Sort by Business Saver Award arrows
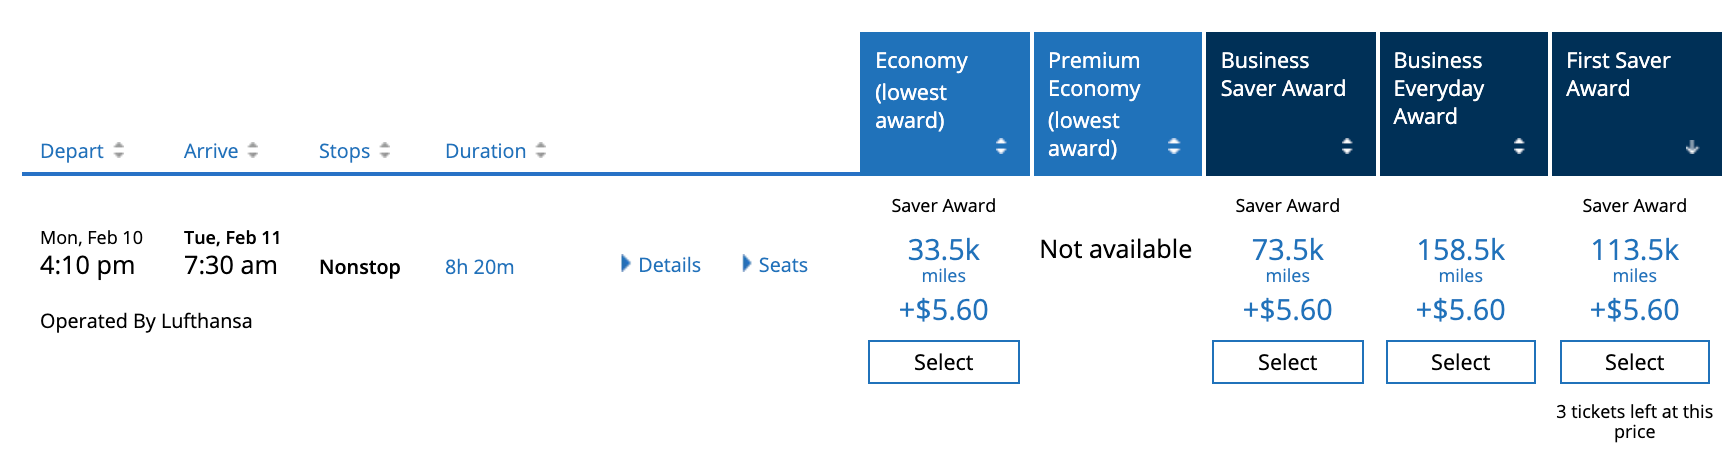 1347,146
